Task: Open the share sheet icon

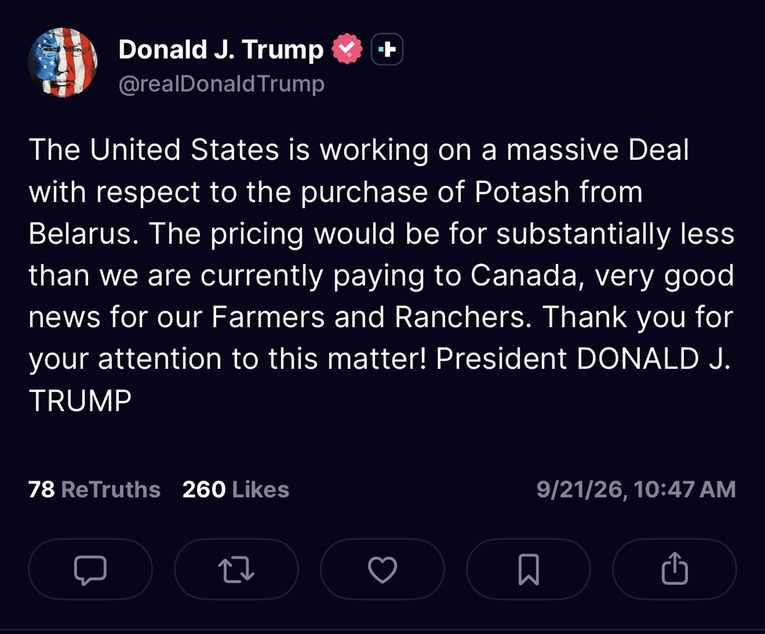Action: [674, 569]
